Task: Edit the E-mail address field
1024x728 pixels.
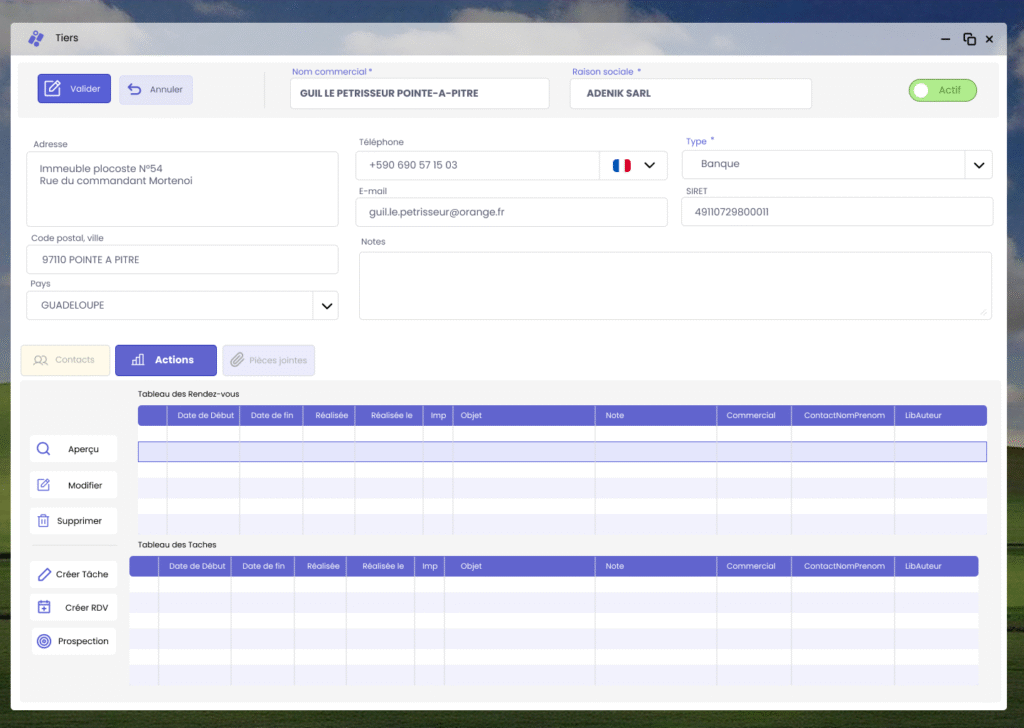Action: pyautogui.click(x=511, y=212)
